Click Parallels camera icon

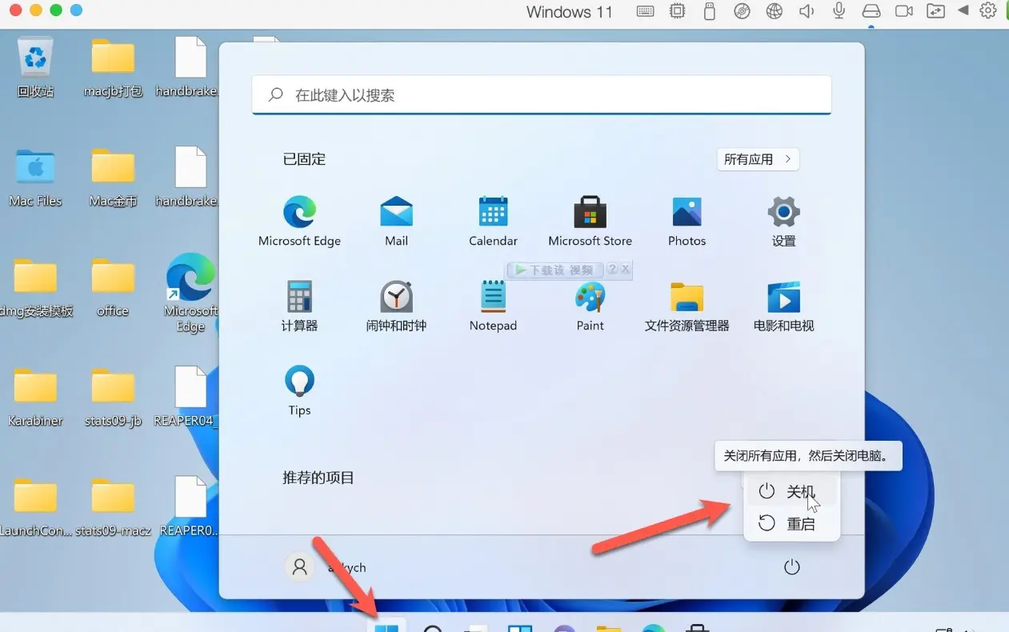[x=903, y=11]
